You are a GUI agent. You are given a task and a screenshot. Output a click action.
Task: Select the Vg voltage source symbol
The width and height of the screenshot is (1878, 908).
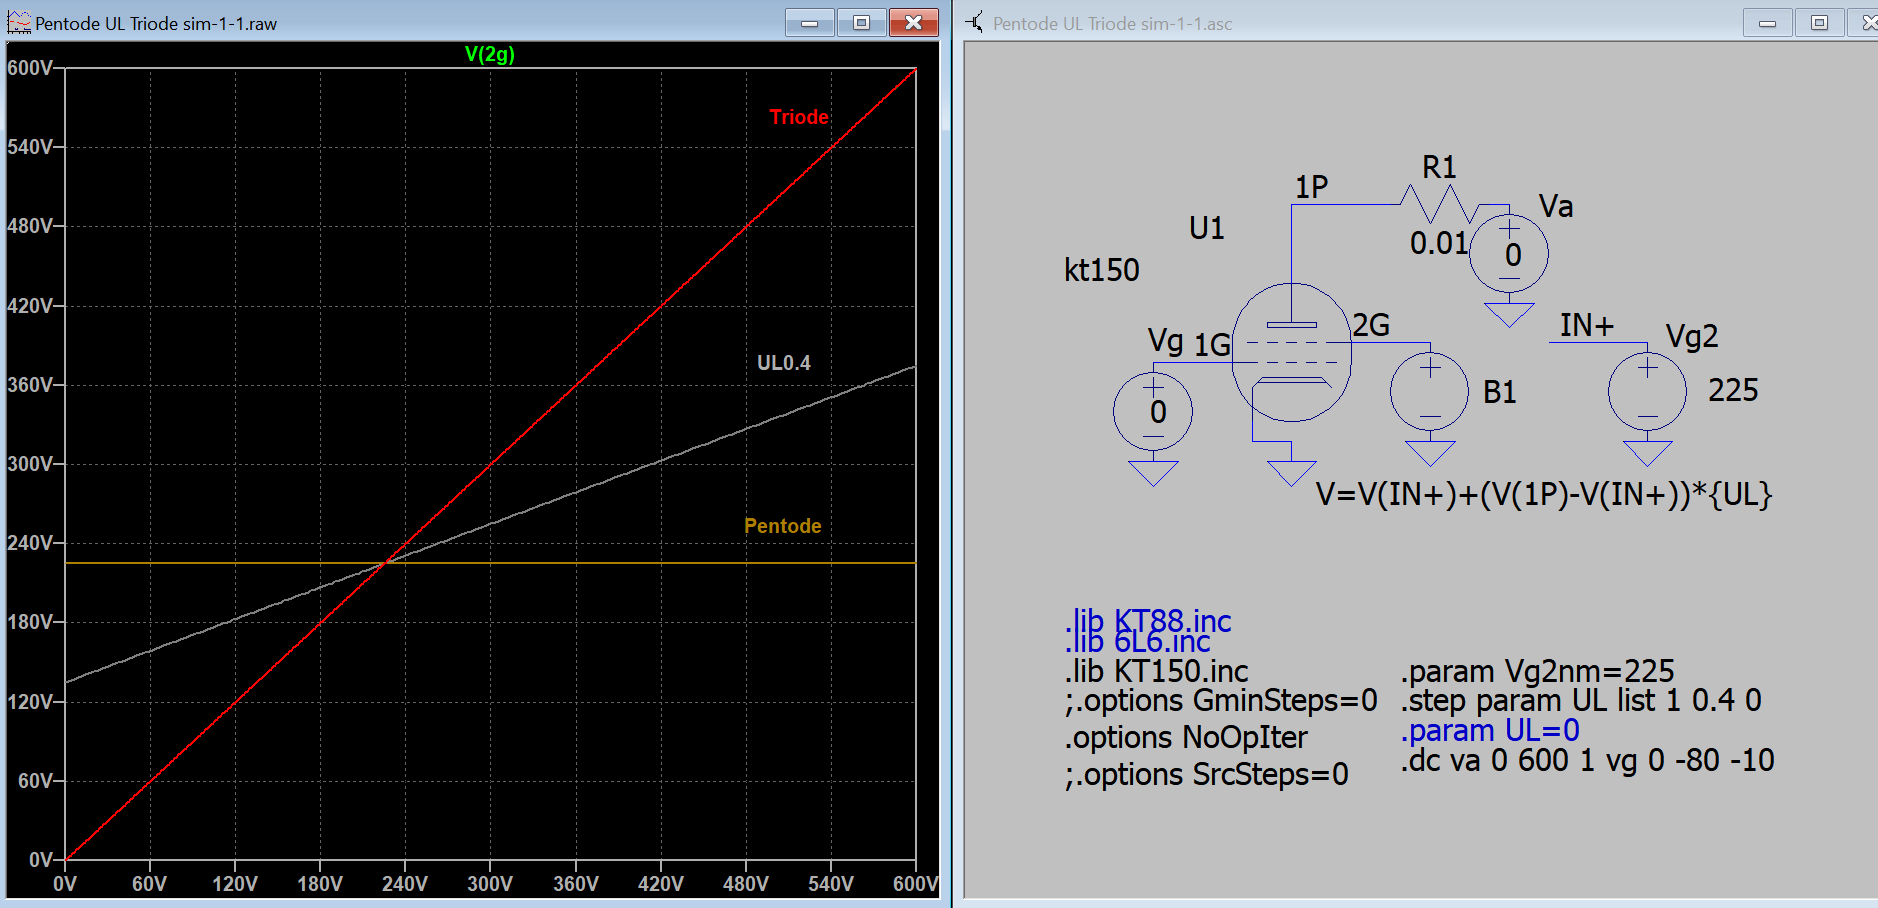pyautogui.click(x=1153, y=411)
